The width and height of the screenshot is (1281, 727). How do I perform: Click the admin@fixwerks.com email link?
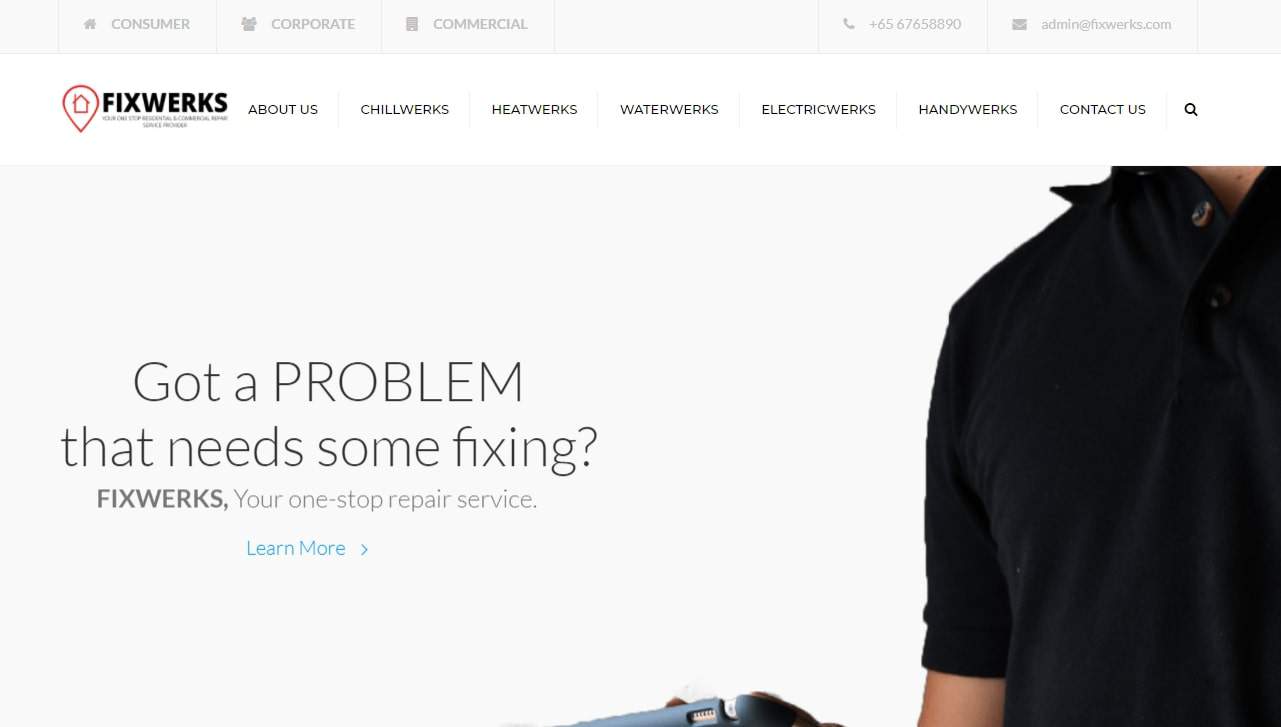1106,24
